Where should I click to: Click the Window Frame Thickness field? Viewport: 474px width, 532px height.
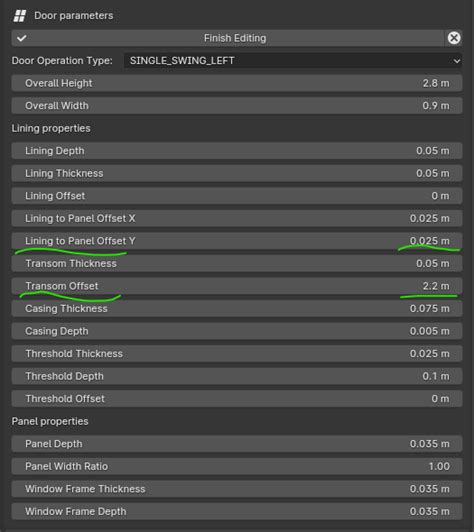(x=237, y=489)
